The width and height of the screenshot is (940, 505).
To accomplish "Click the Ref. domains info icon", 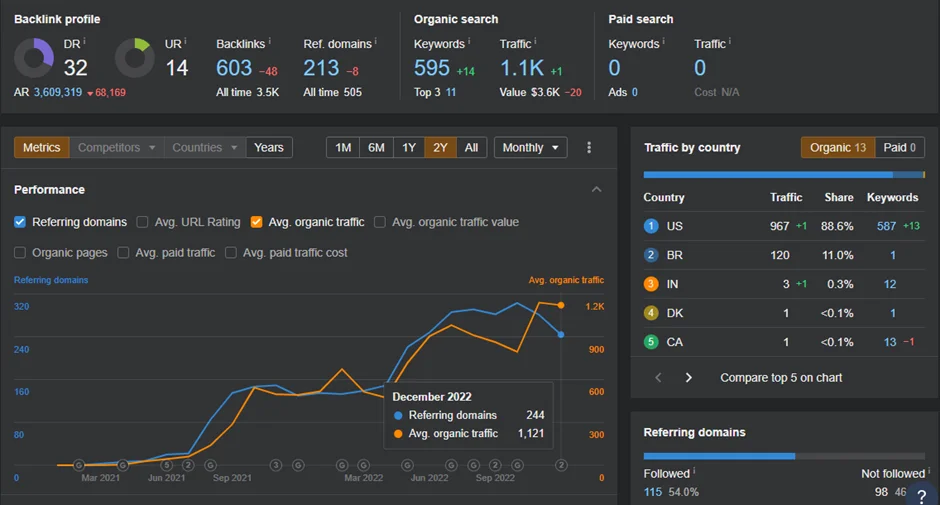I will [x=376, y=41].
